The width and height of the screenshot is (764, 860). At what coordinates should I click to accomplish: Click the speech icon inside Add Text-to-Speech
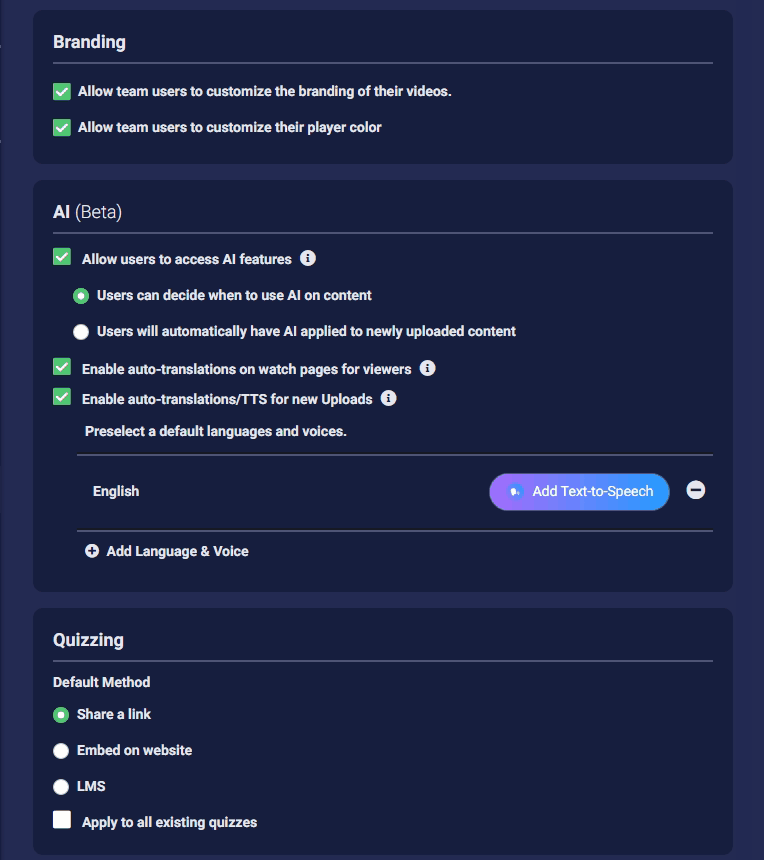[x=516, y=491]
